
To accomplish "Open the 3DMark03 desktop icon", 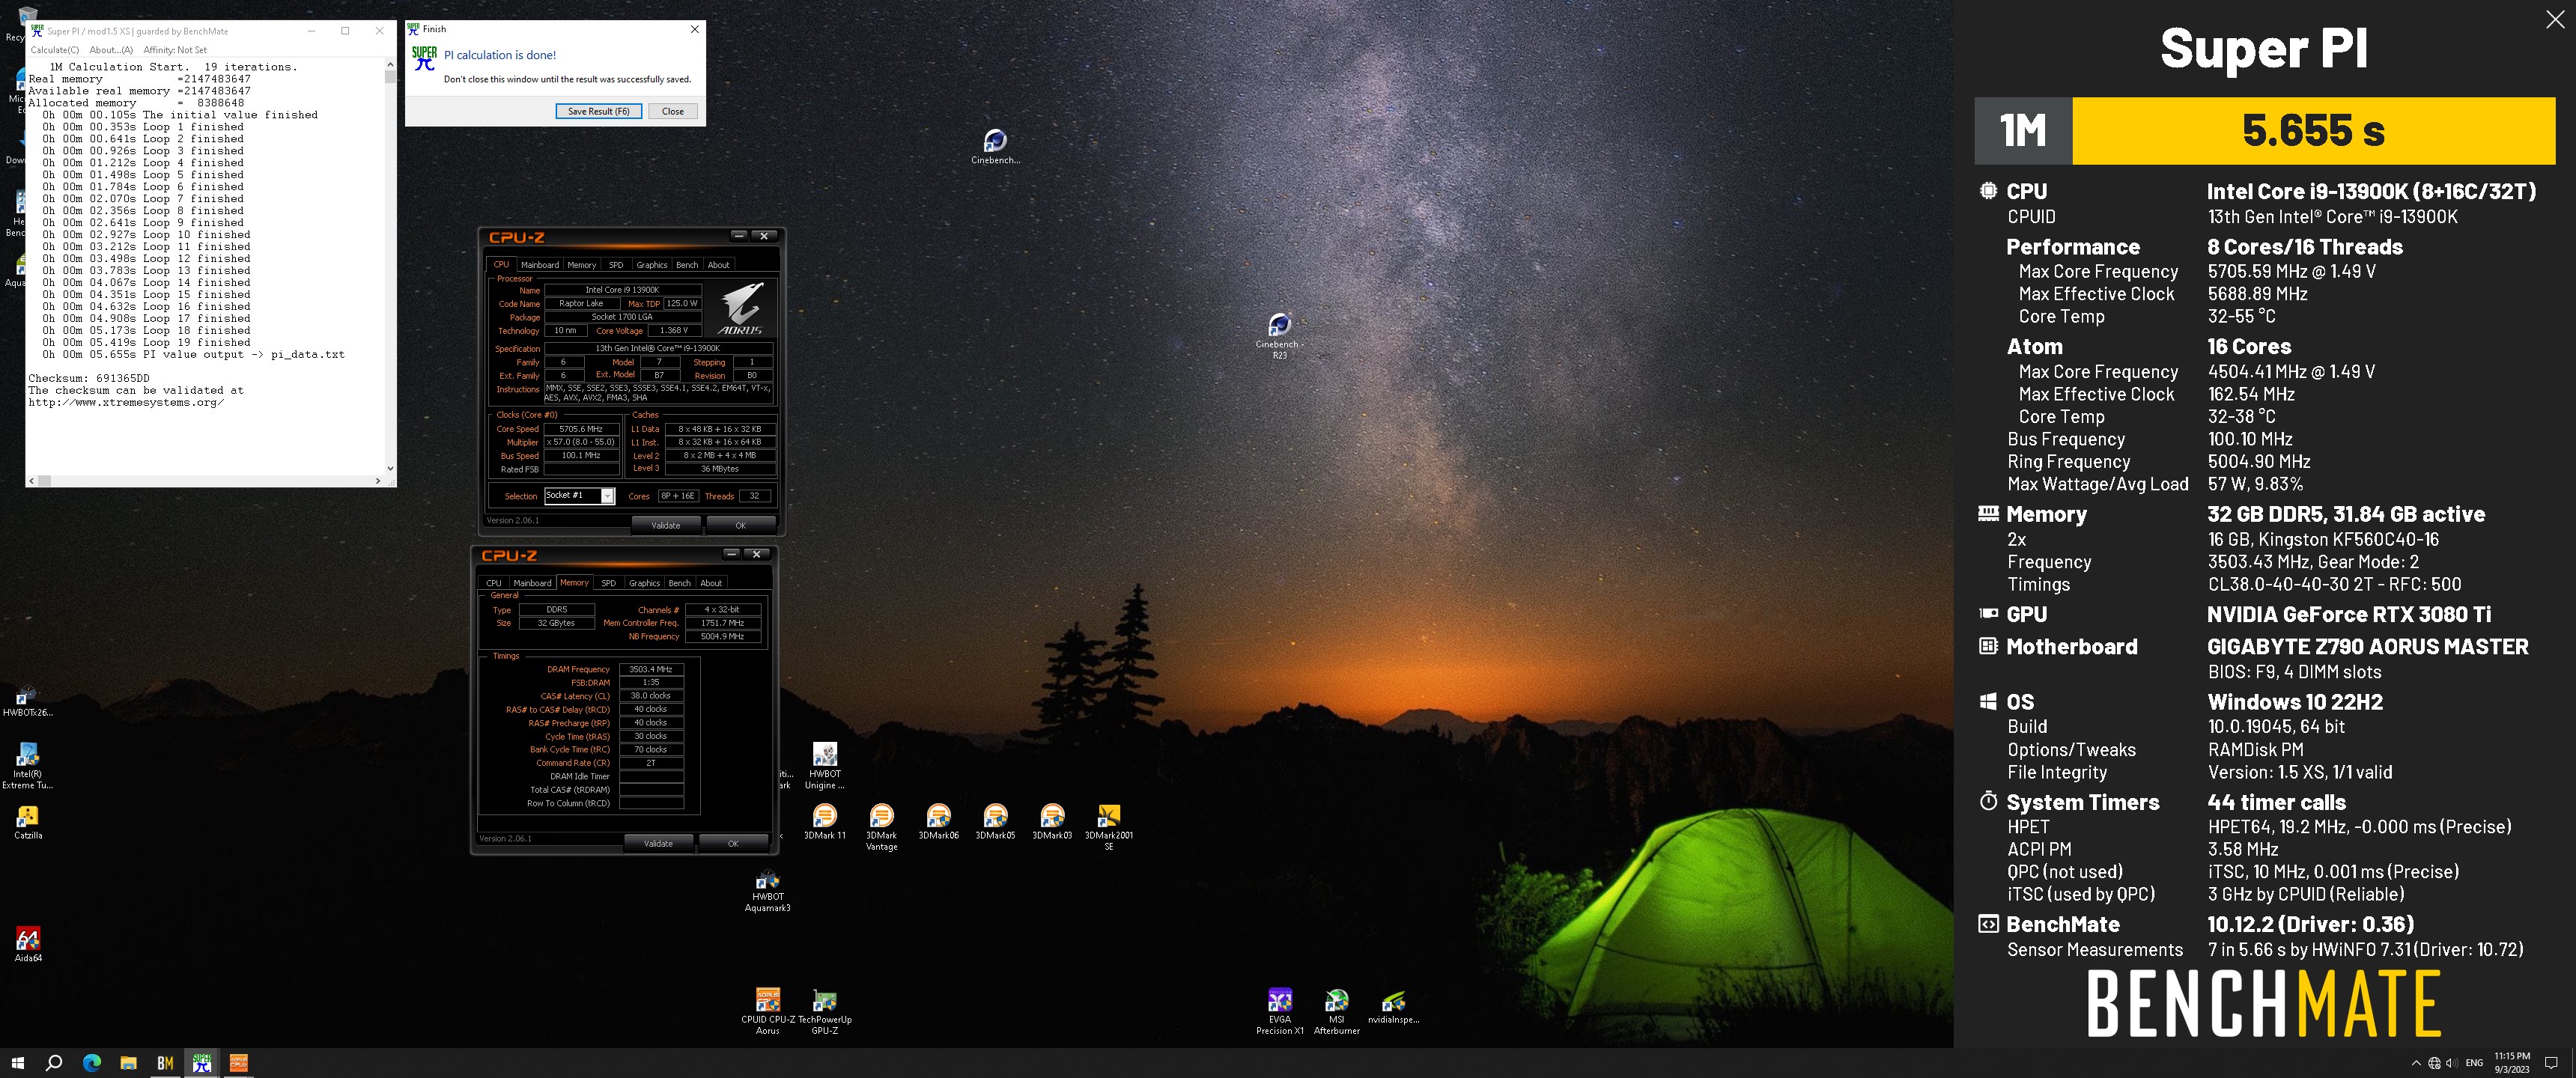I will coord(1052,823).
